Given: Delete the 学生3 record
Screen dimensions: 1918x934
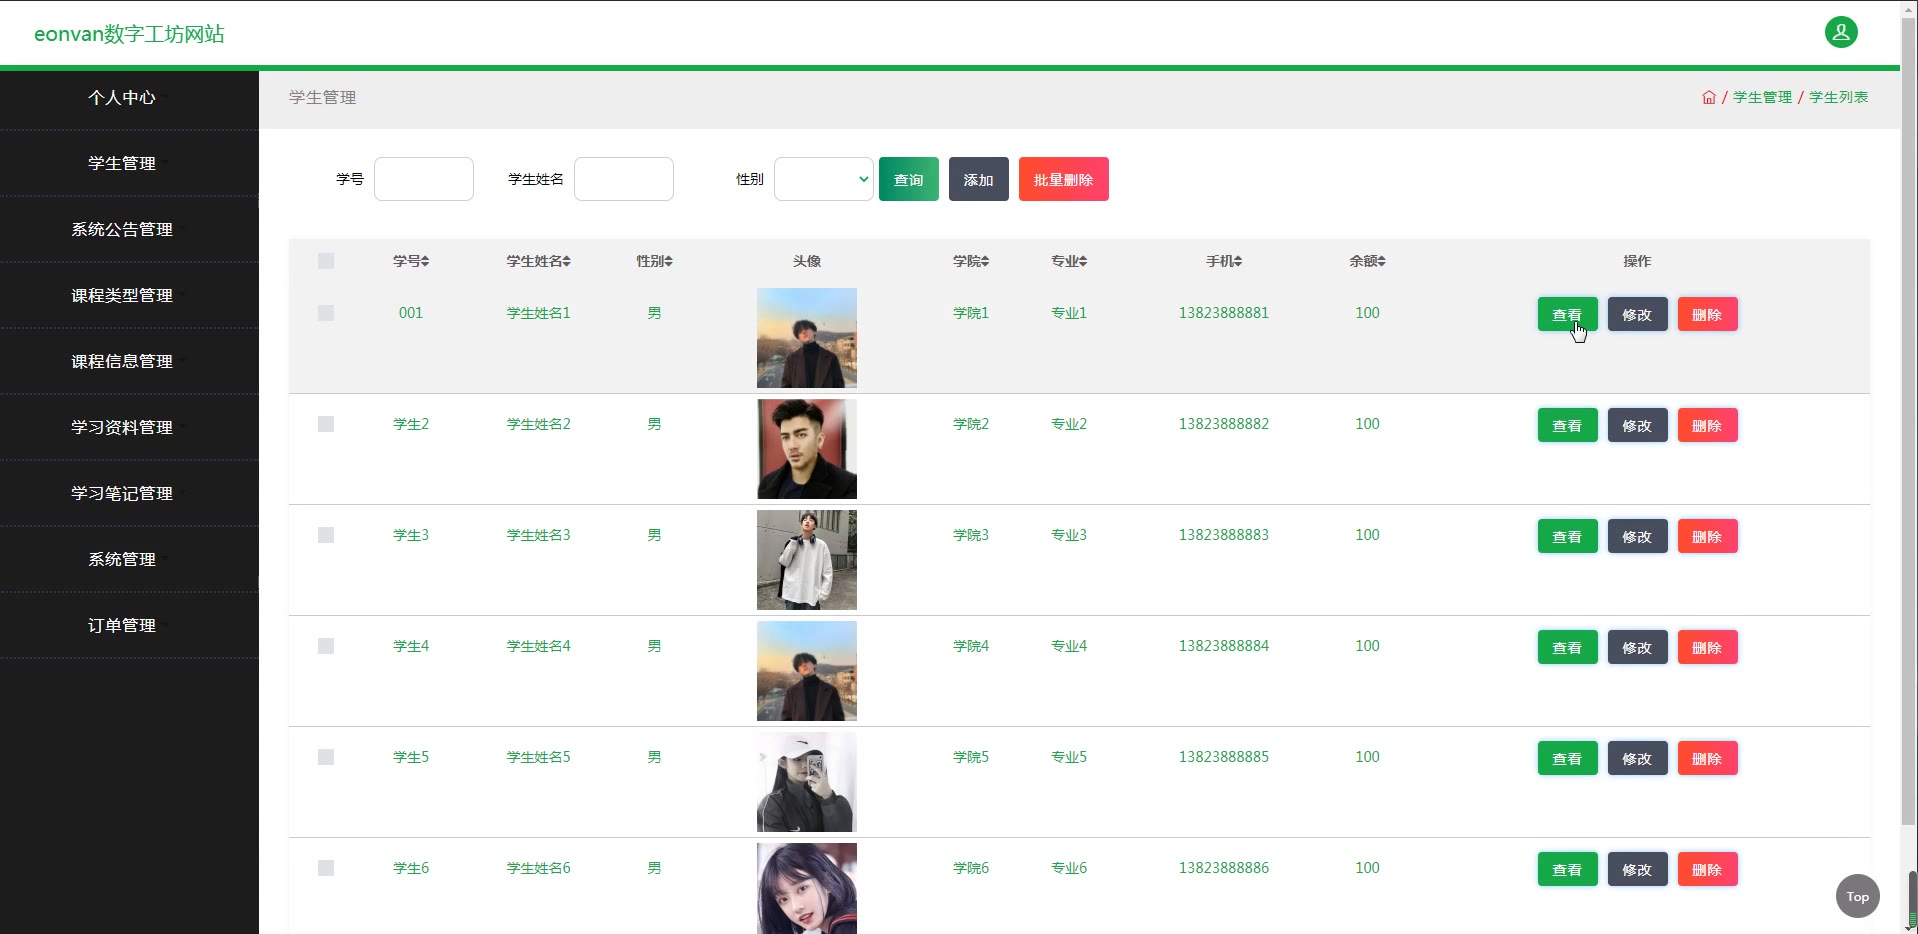Looking at the screenshot, I should coord(1707,536).
